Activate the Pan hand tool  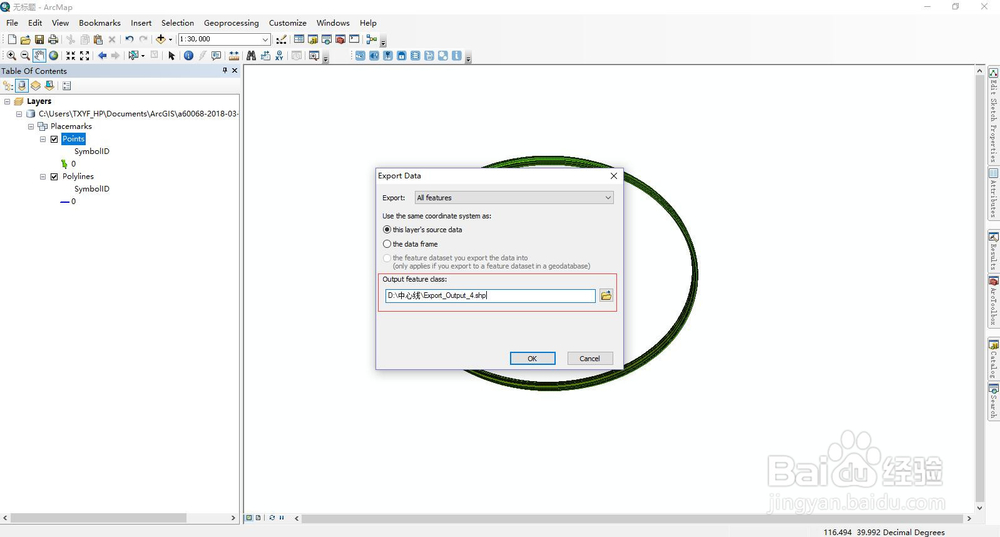coord(40,56)
